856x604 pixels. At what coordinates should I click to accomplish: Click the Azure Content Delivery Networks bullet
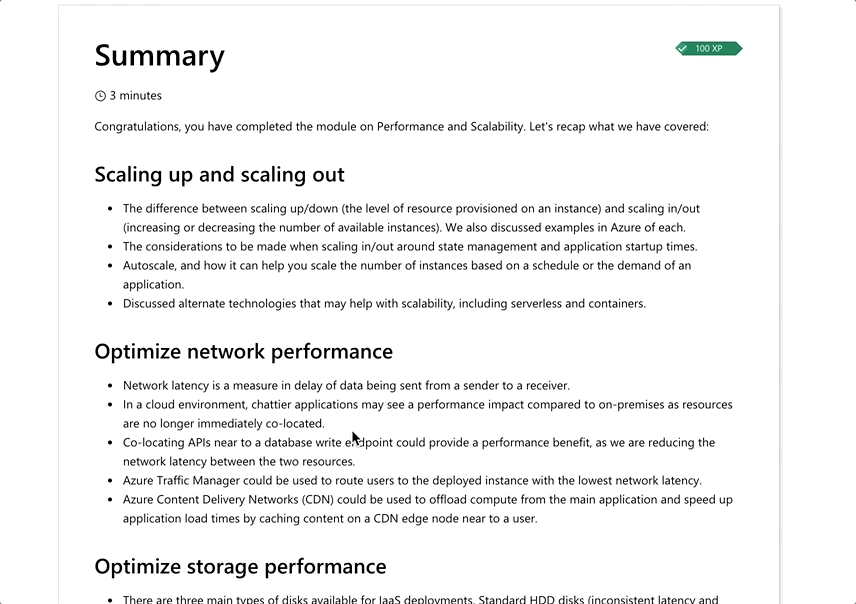(427, 508)
